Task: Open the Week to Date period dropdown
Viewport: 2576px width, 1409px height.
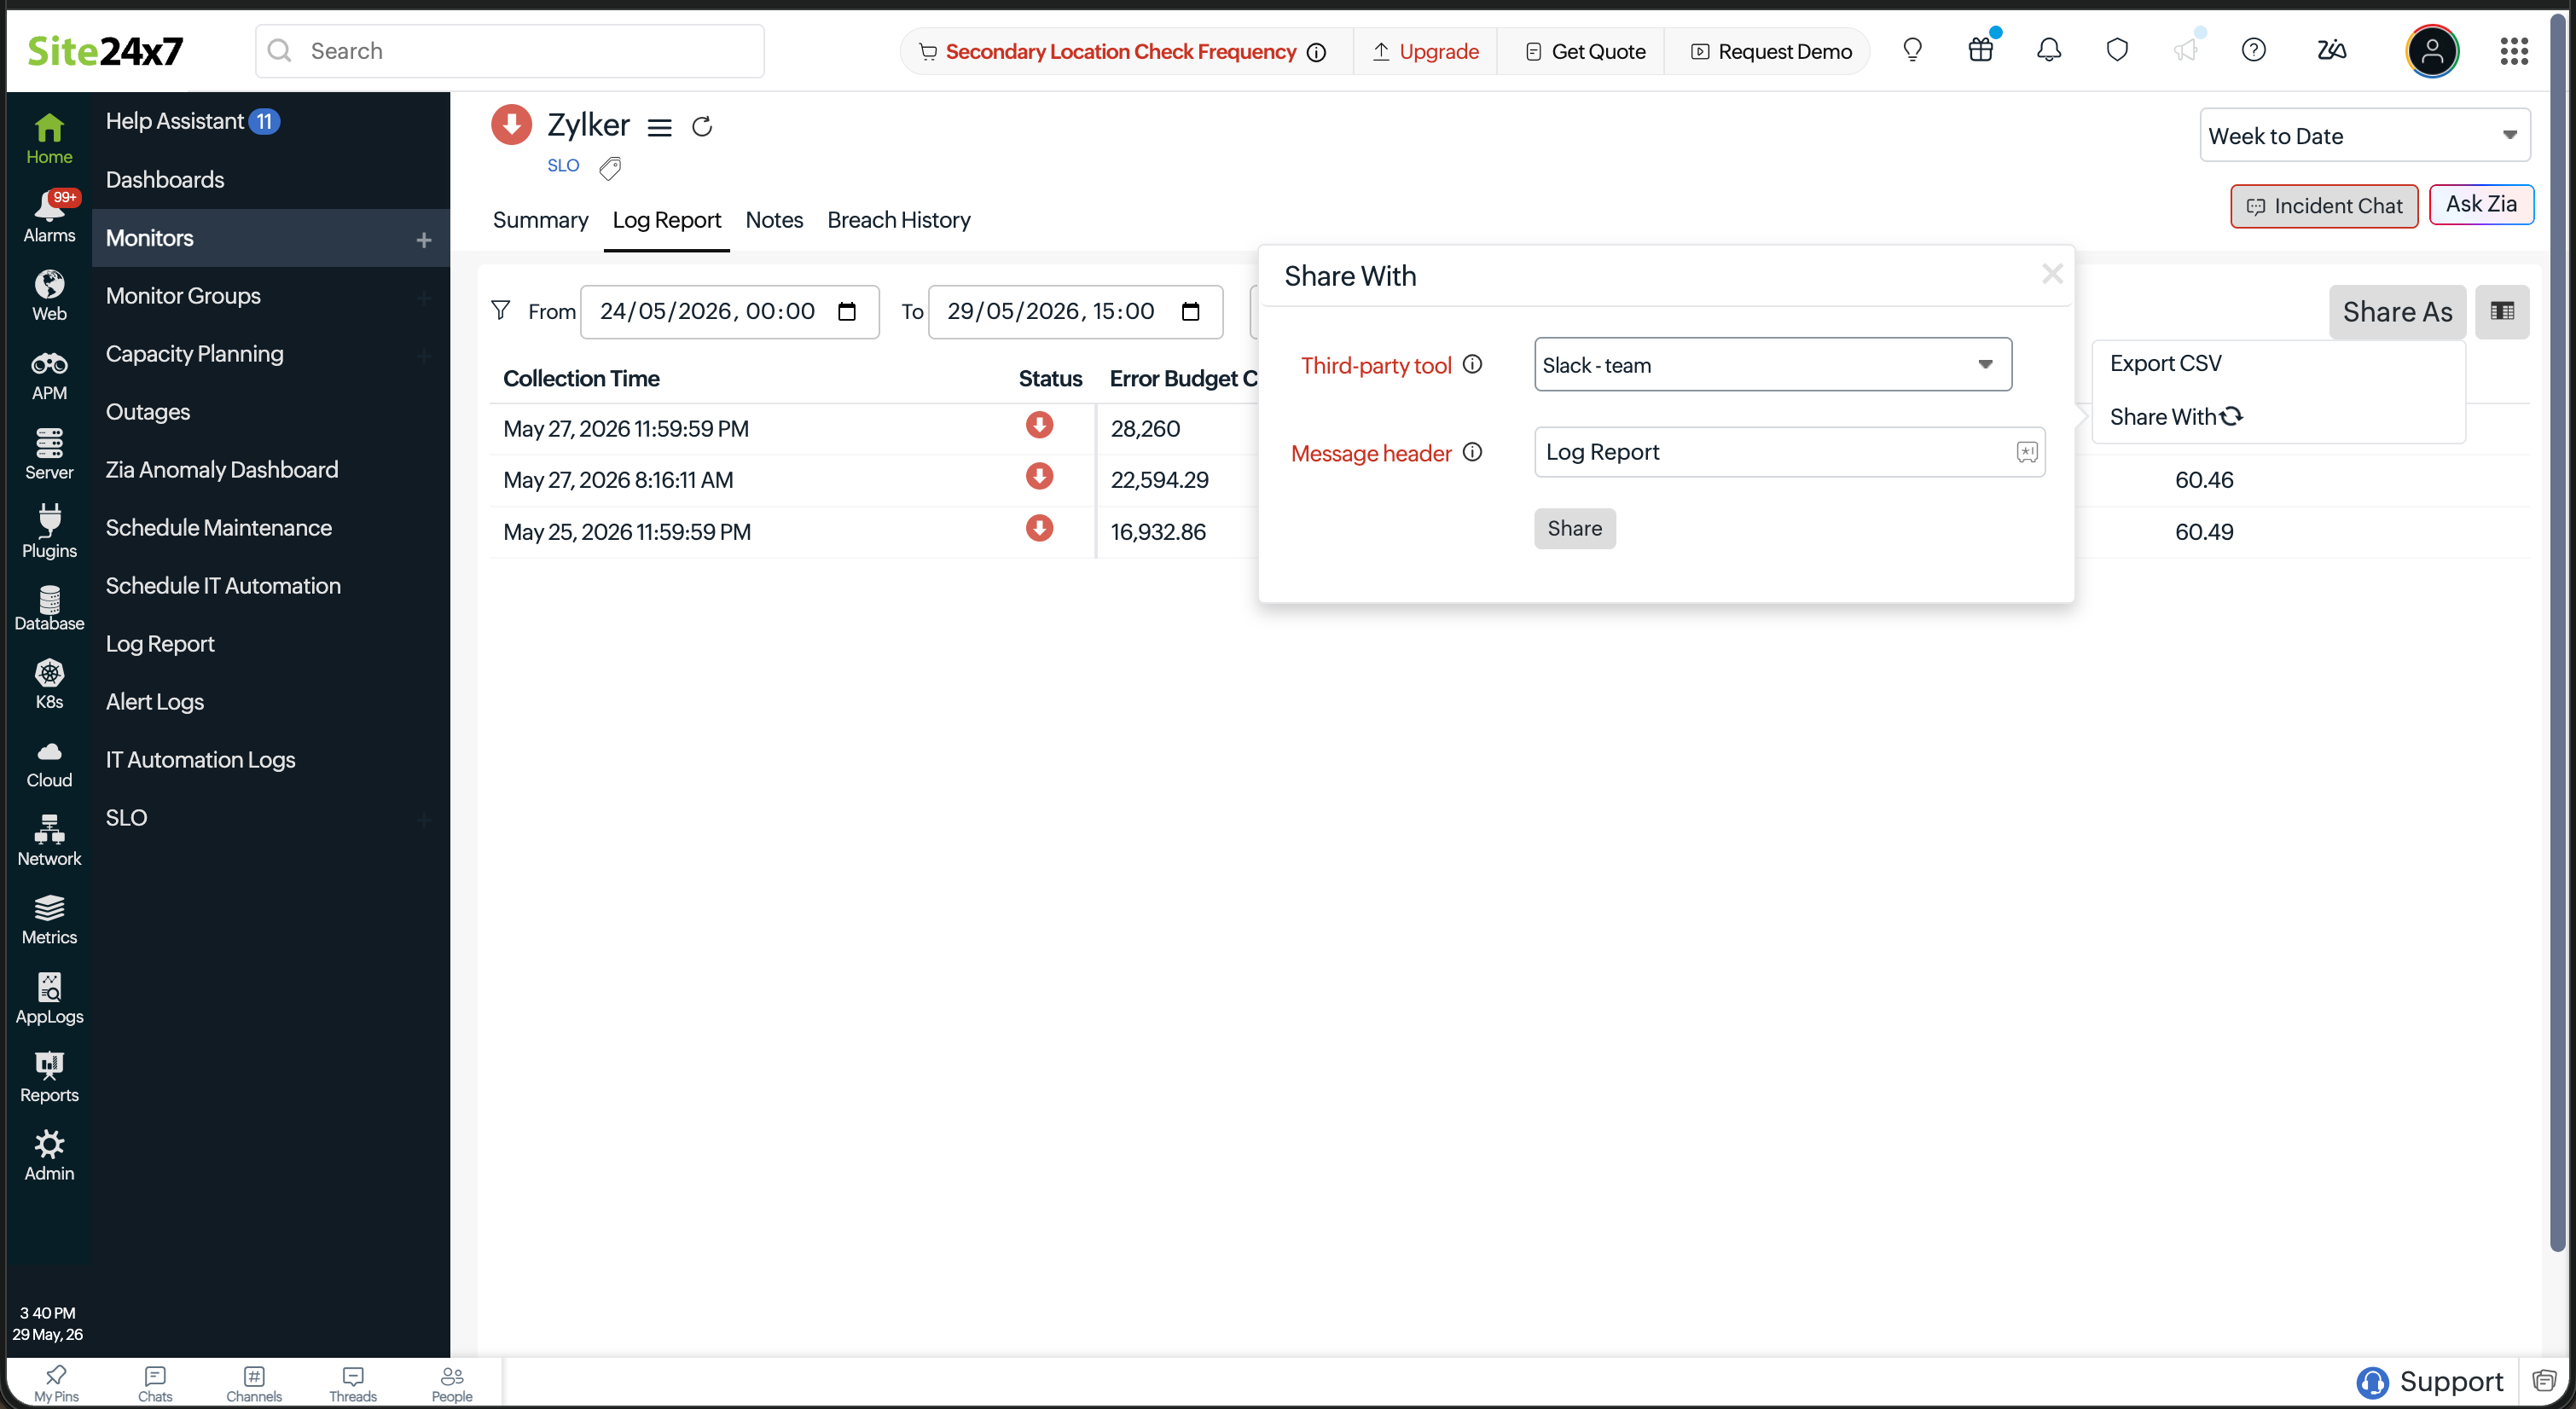Action: tap(2364, 135)
